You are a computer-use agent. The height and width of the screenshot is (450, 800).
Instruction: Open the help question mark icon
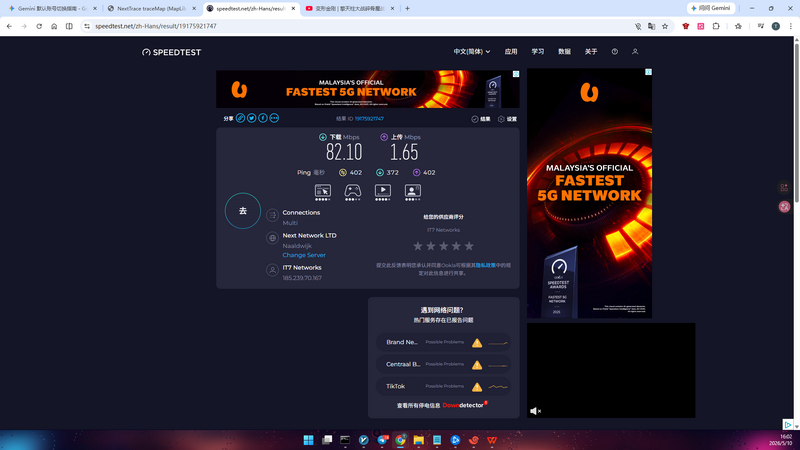pyautogui.click(x=615, y=52)
